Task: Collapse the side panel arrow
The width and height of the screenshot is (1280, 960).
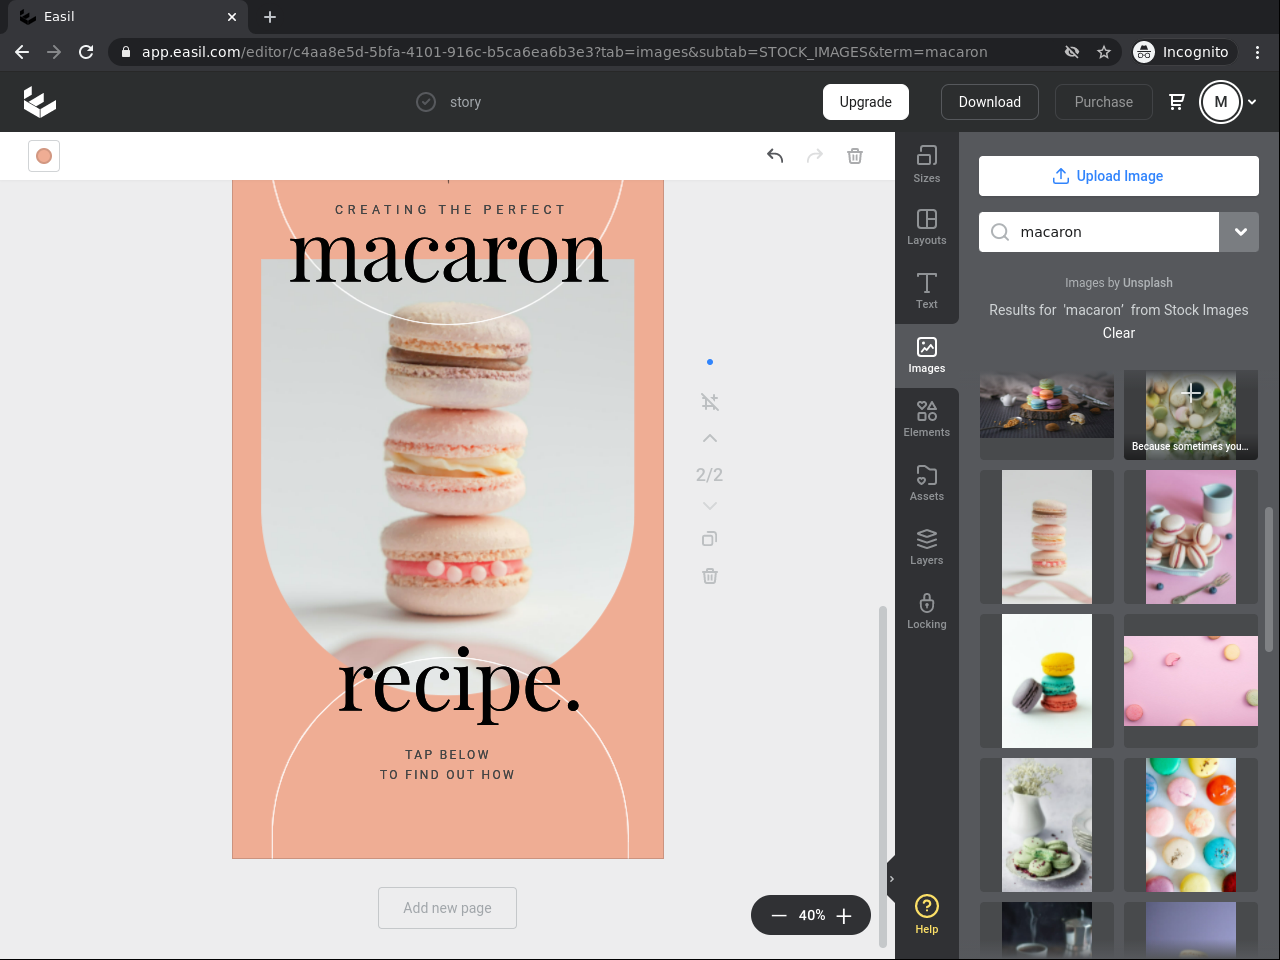Action: [x=891, y=880]
